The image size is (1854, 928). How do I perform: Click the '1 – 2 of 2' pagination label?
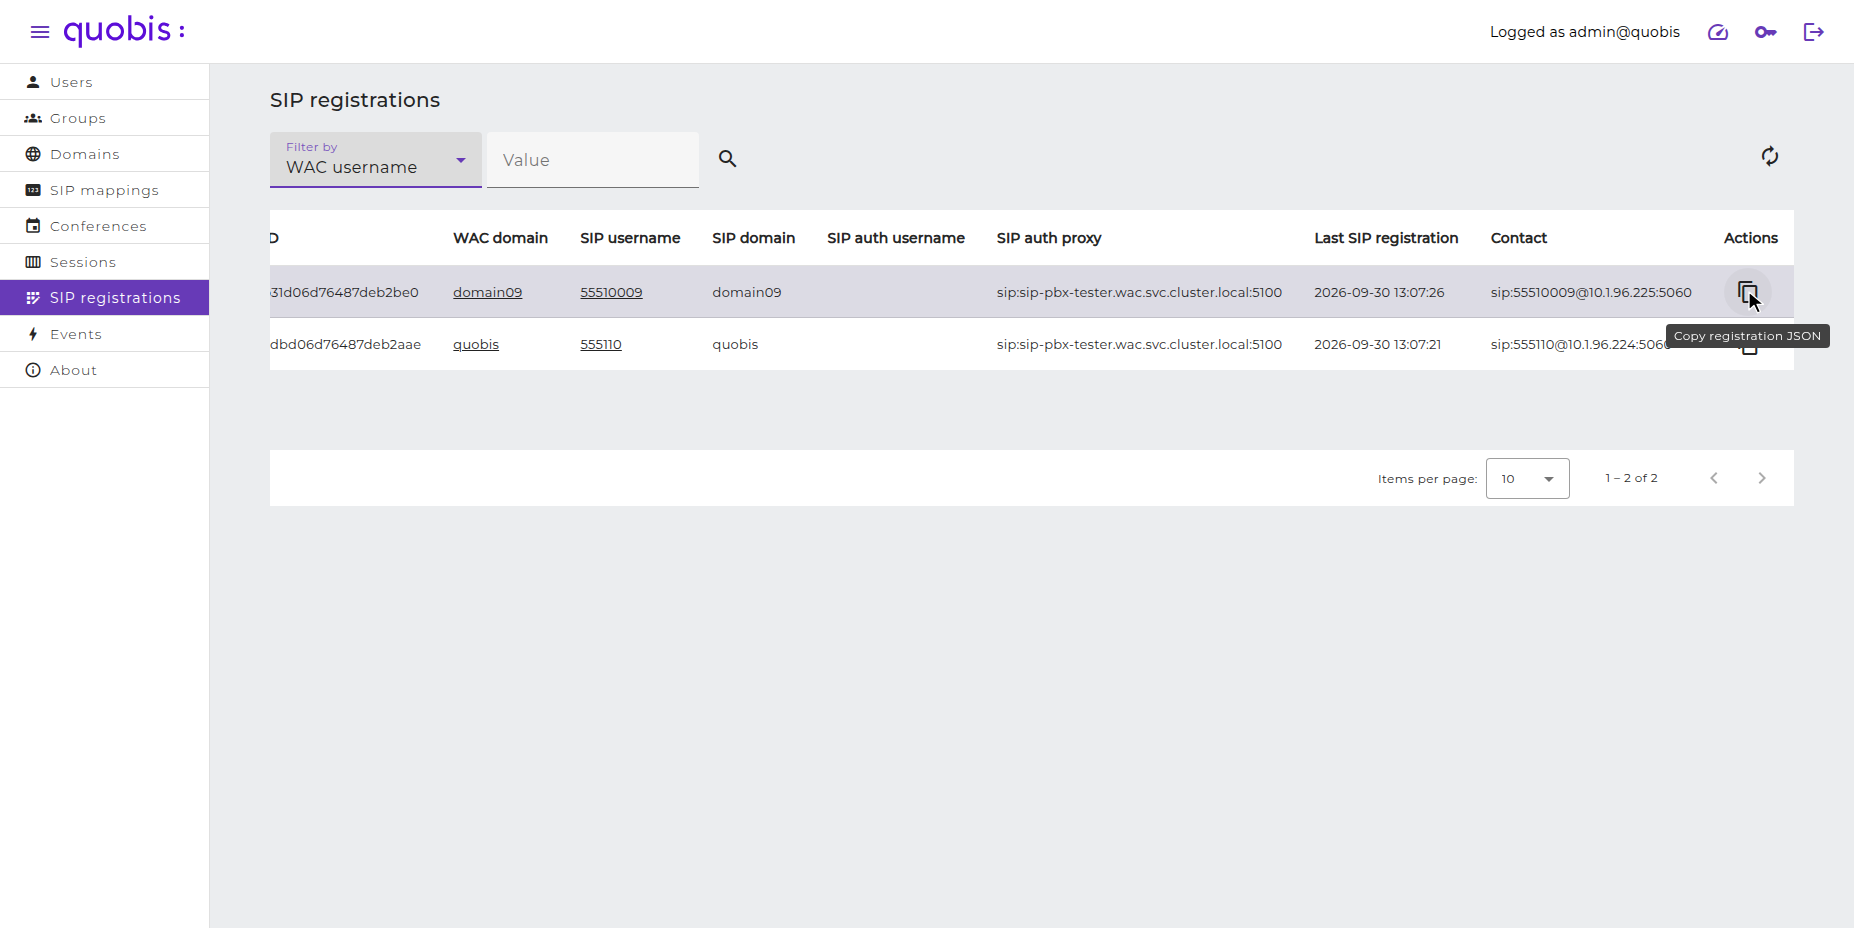pyautogui.click(x=1632, y=478)
